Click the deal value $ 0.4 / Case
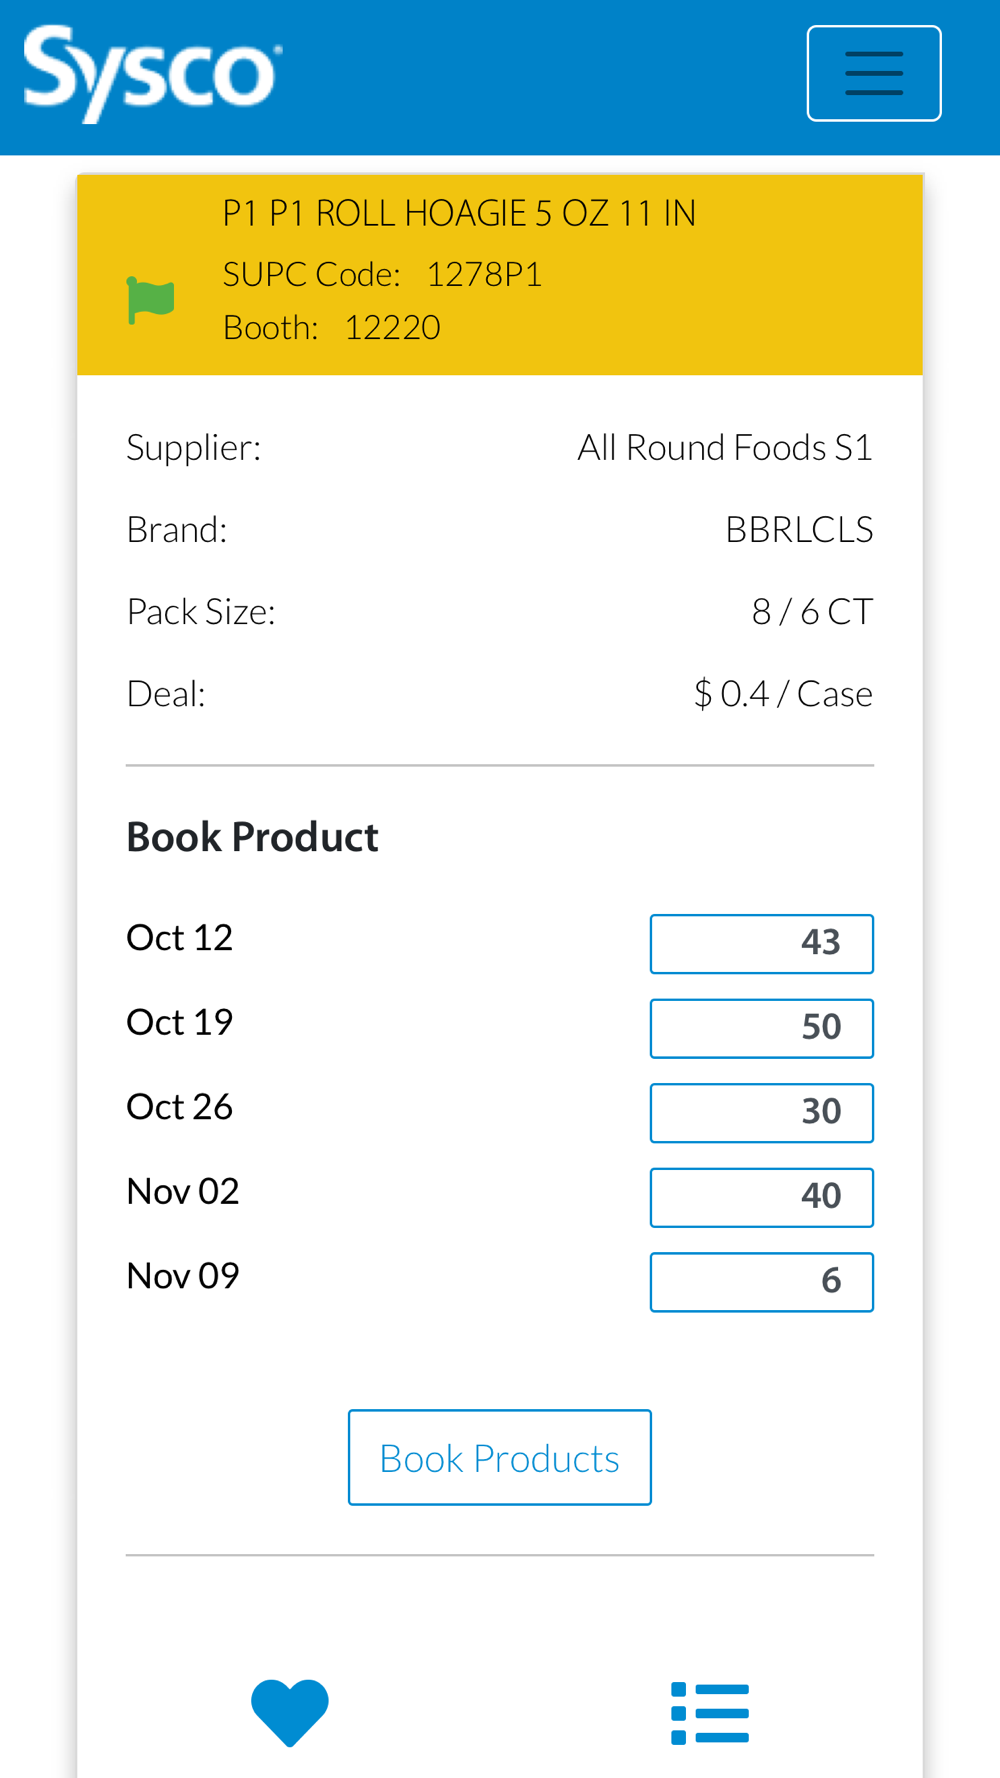This screenshot has width=1000, height=1778. [782, 693]
